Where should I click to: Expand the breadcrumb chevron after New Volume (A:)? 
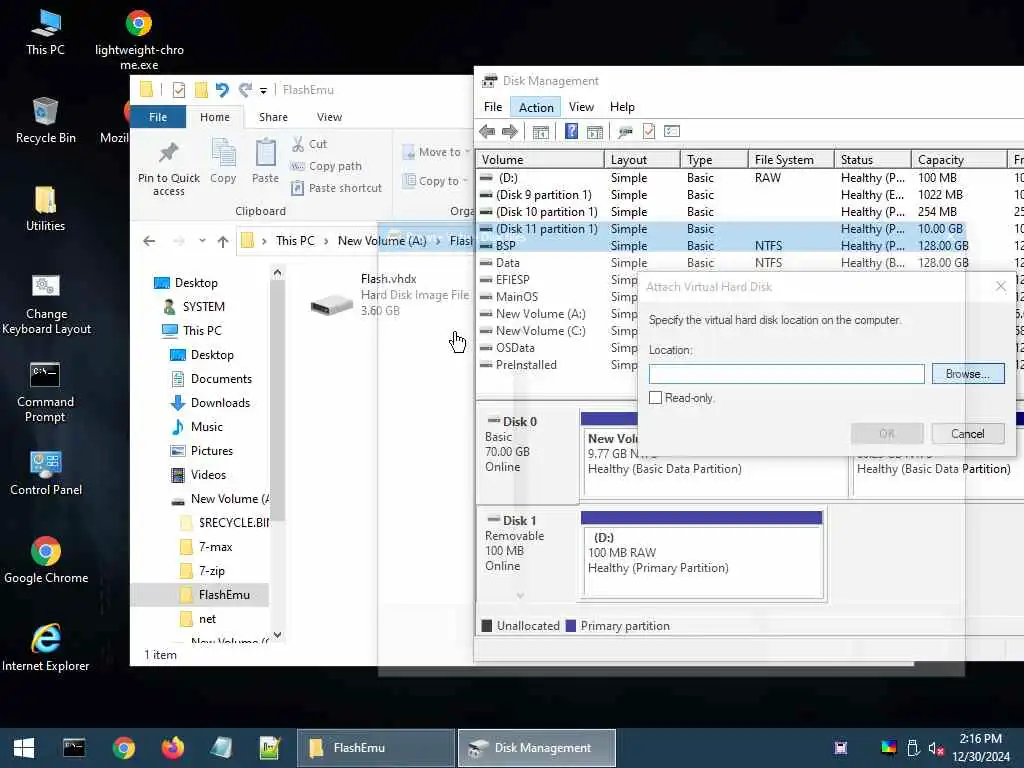[x=438, y=241]
